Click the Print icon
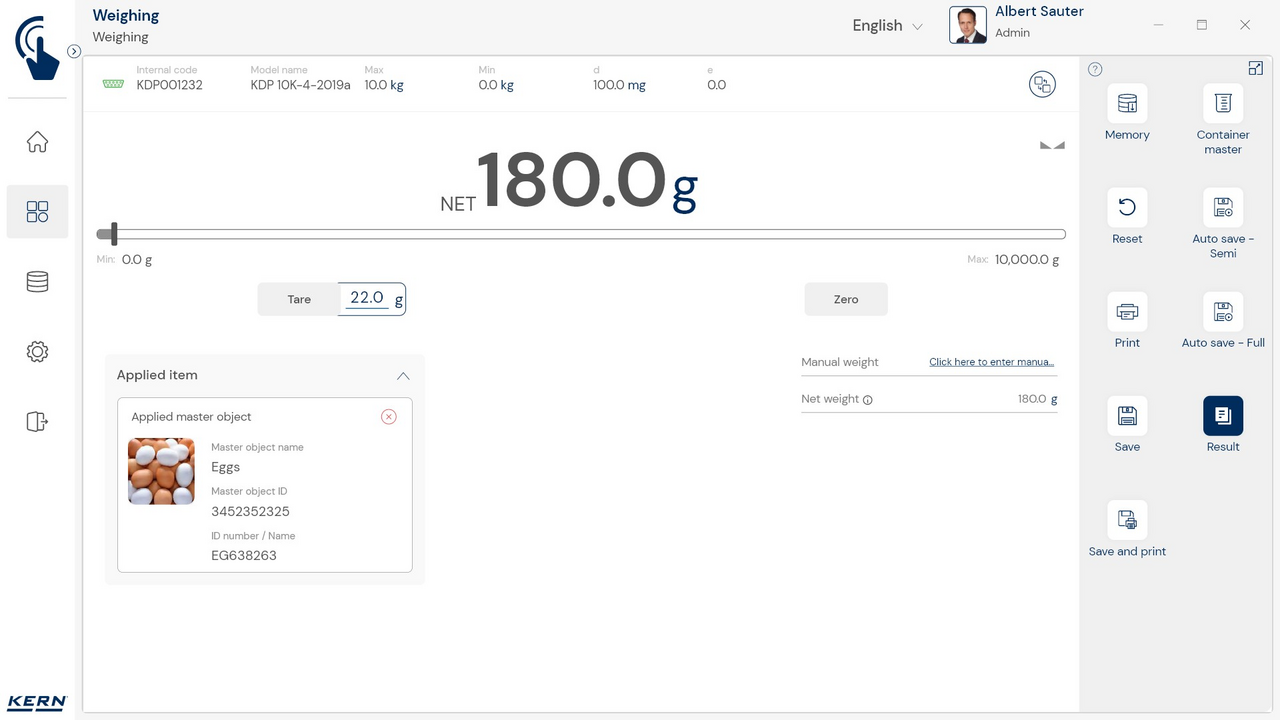This screenshot has height=720, width=1280. [x=1127, y=312]
